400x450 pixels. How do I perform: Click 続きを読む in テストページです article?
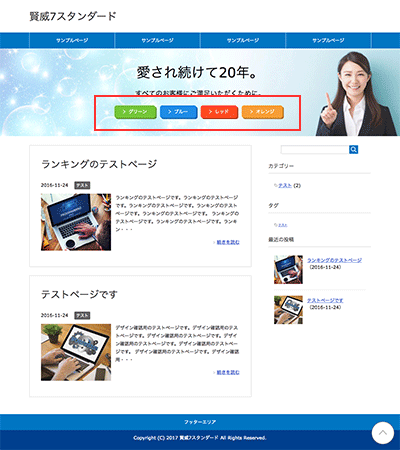point(228,372)
